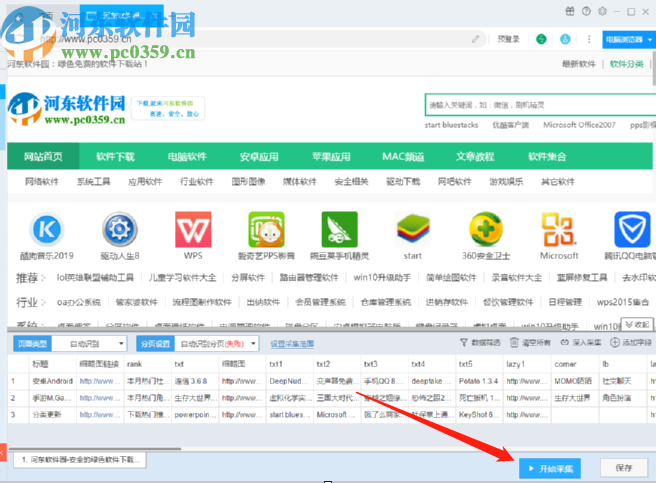This screenshot has height=483, width=656.
Task: Click the WPS app icon
Action: click(x=193, y=229)
